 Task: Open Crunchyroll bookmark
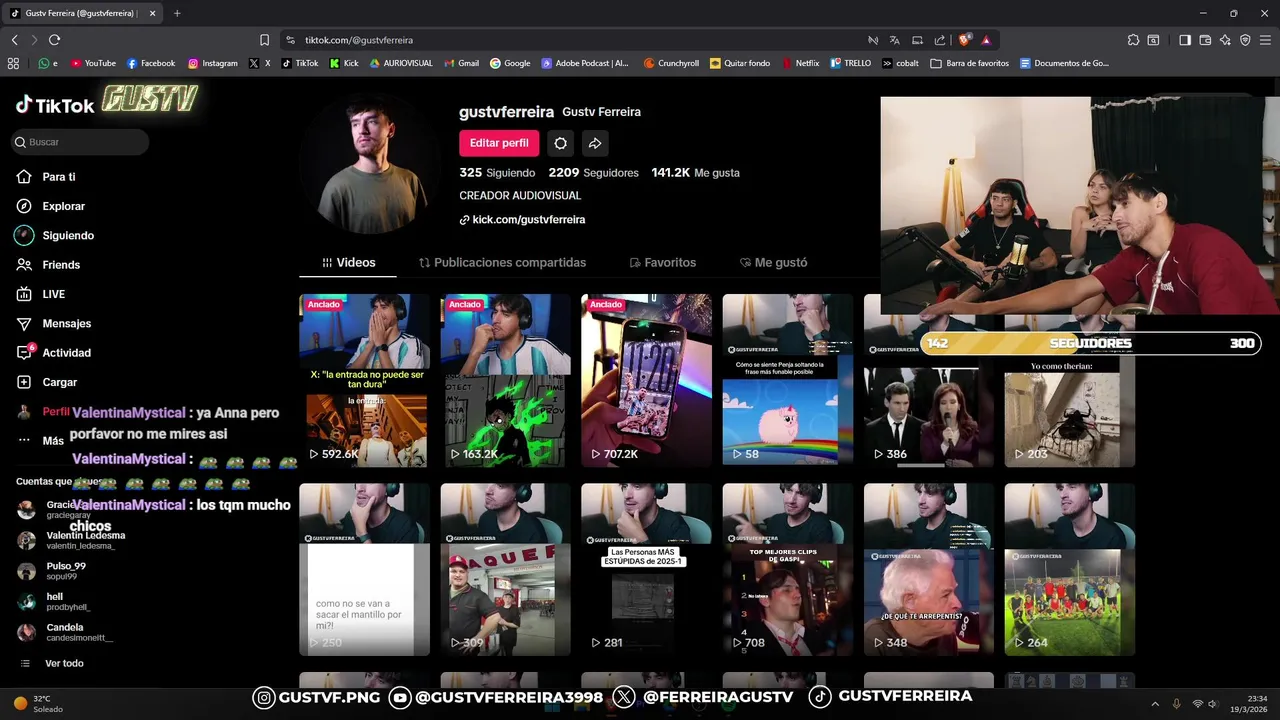[671, 63]
